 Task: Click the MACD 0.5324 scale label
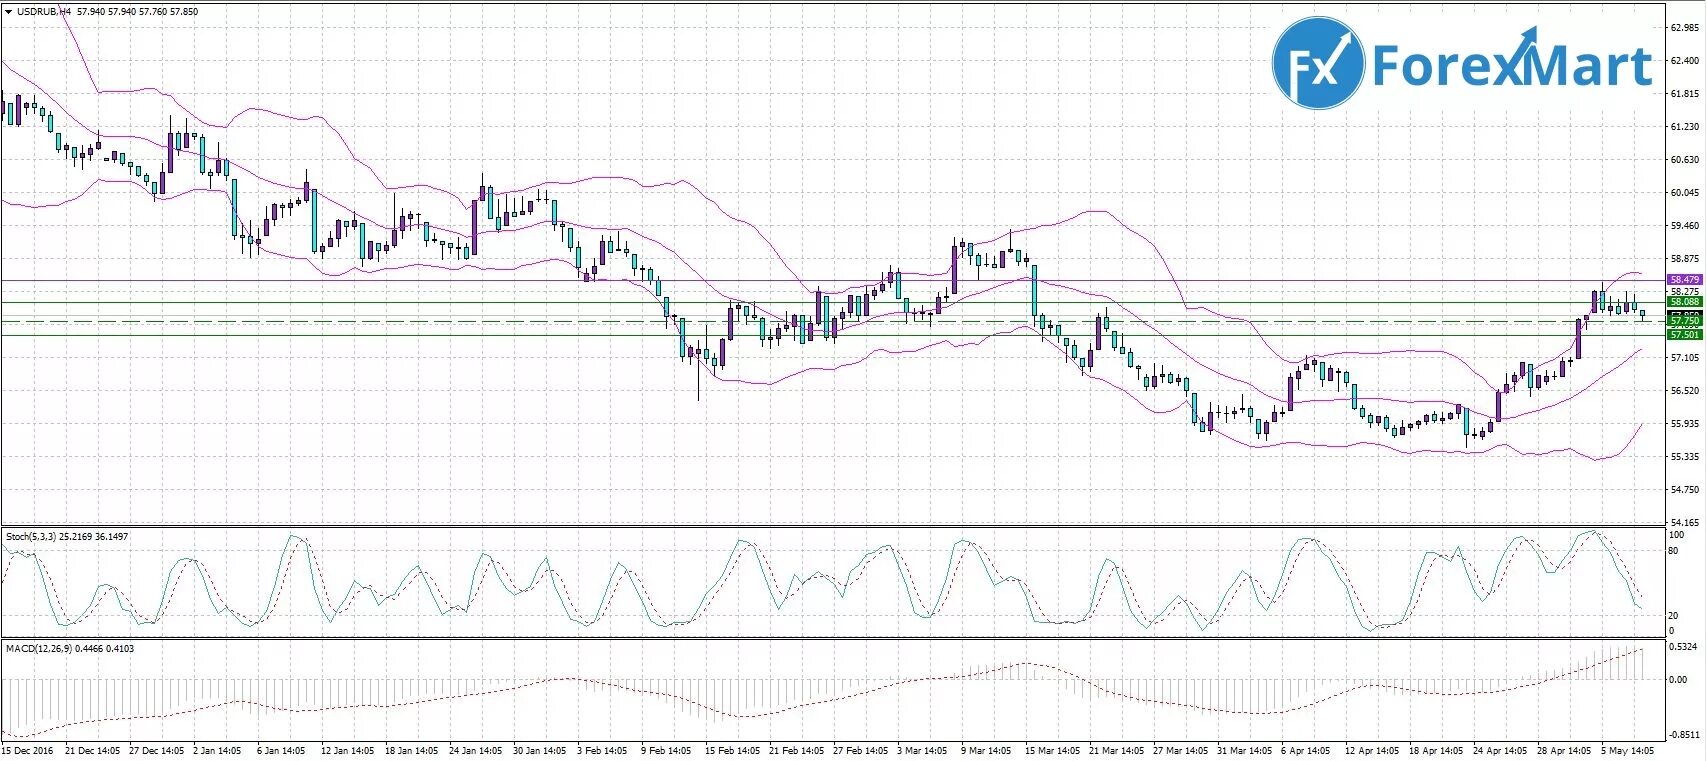pos(1685,647)
